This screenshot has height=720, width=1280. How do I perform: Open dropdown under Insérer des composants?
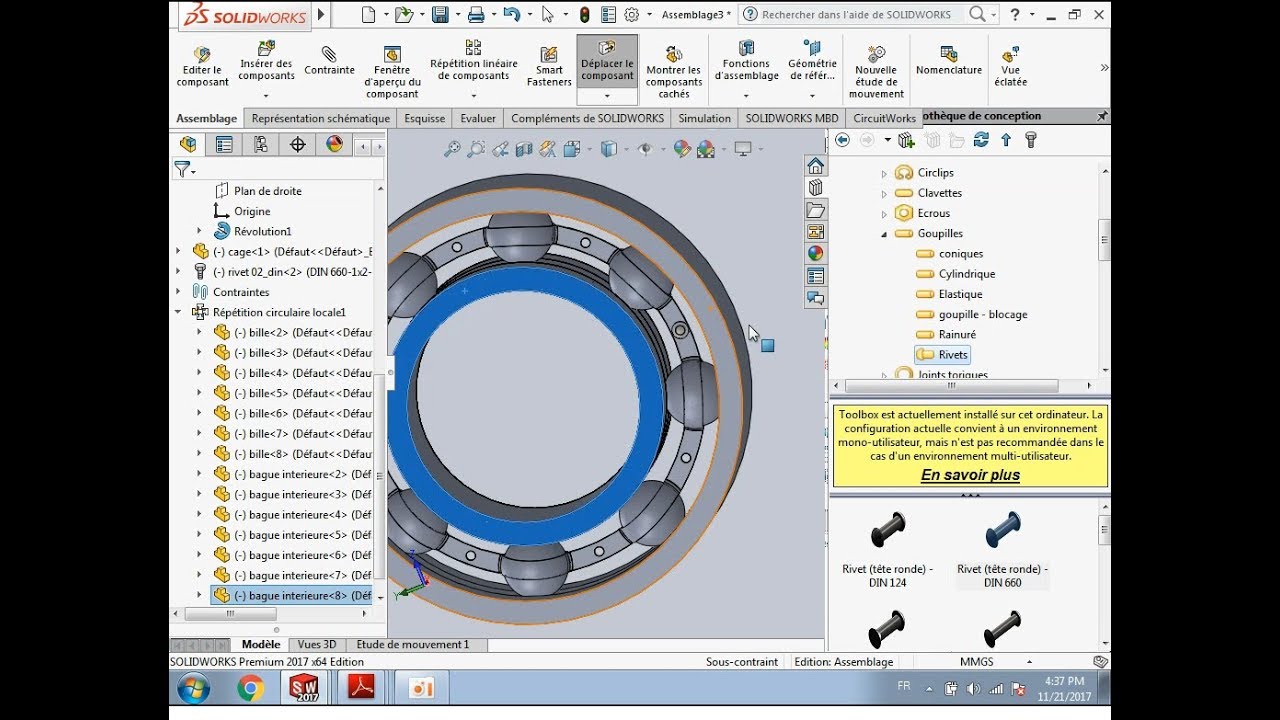tap(266, 96)
